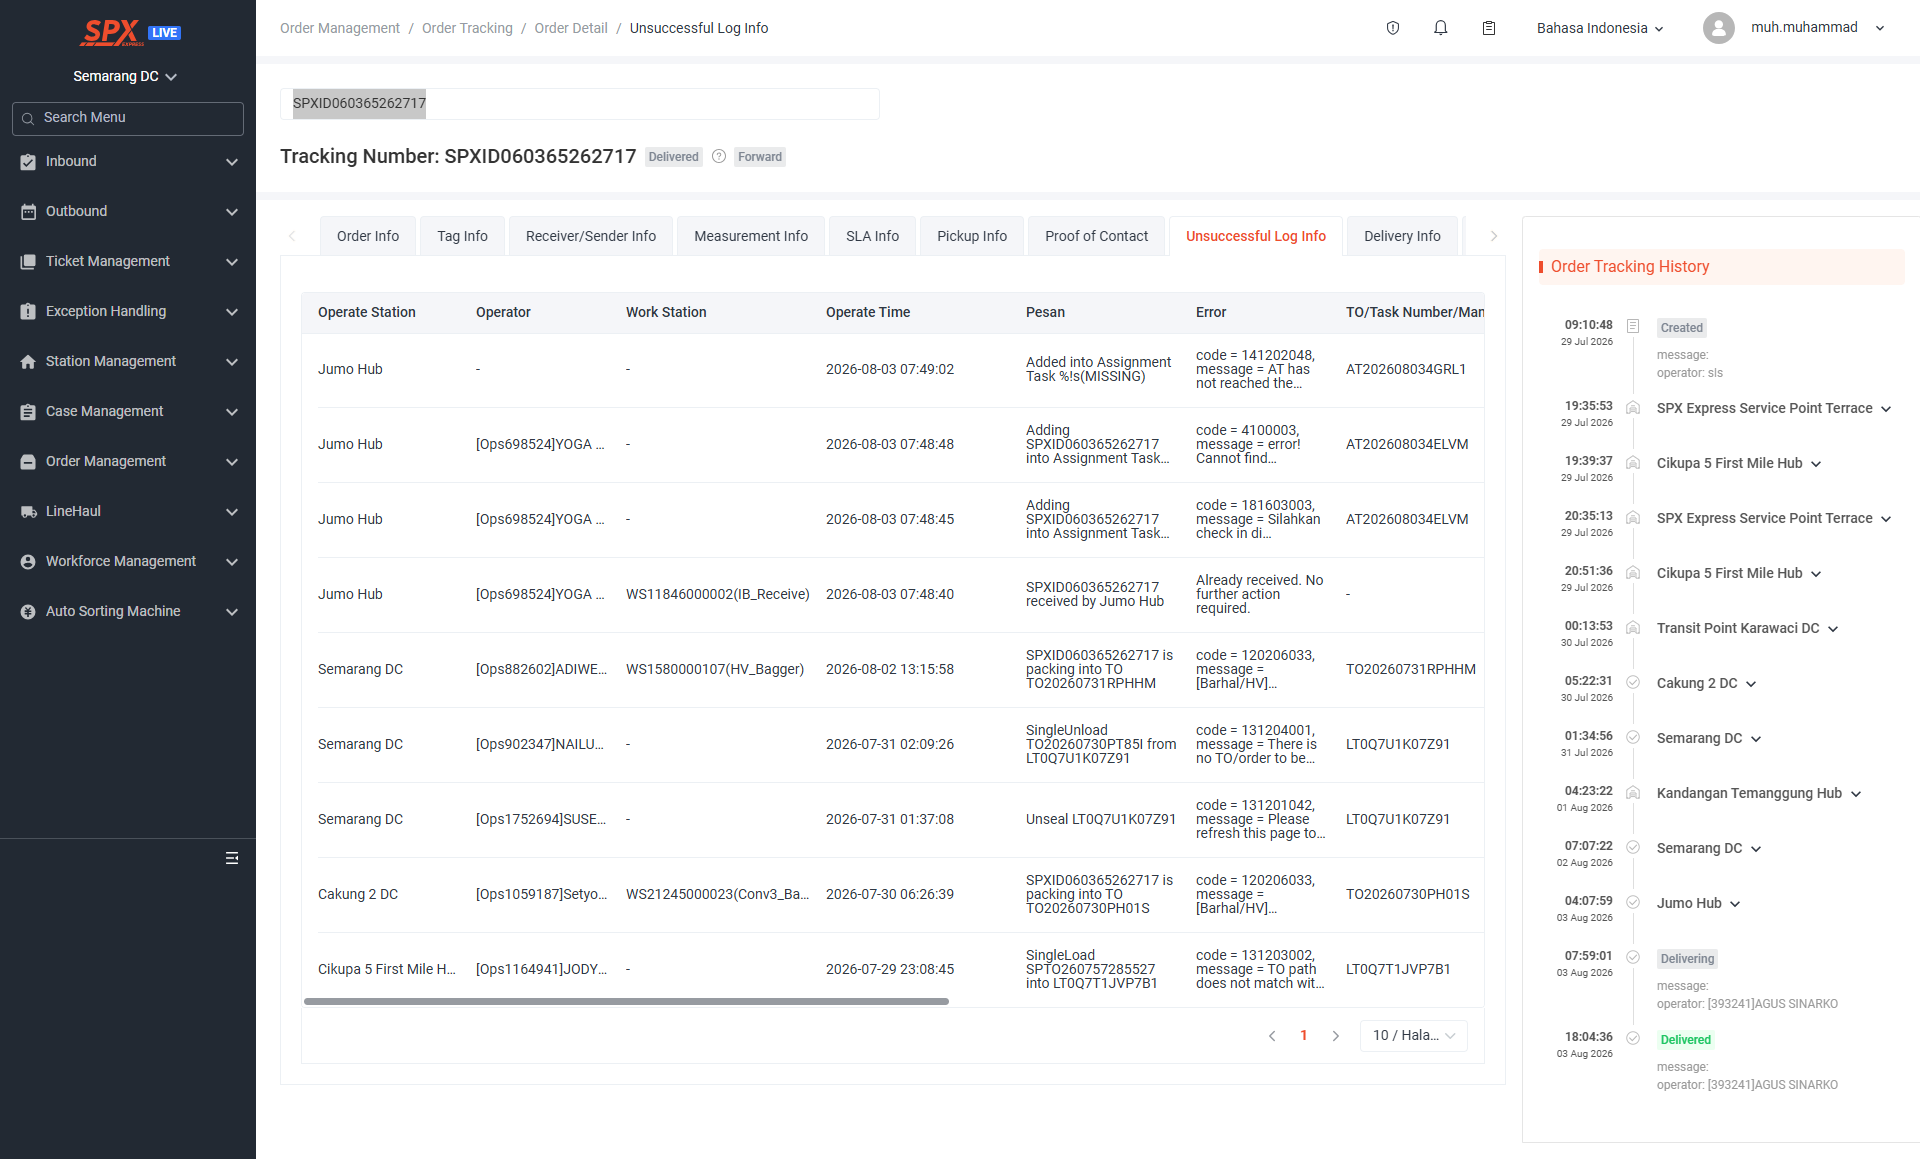Click the Case Management sidebar icon
This screenshot has width=1920, height=1159.
28,412
